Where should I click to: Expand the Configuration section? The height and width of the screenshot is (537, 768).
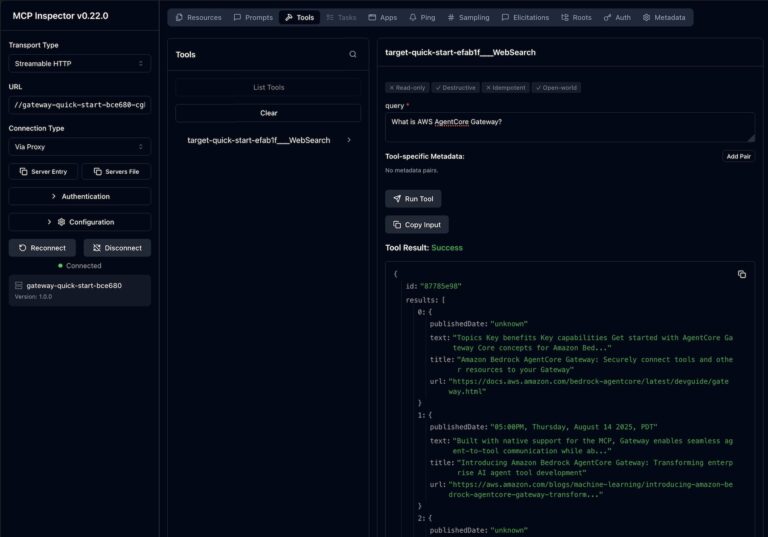click(79, 222)
